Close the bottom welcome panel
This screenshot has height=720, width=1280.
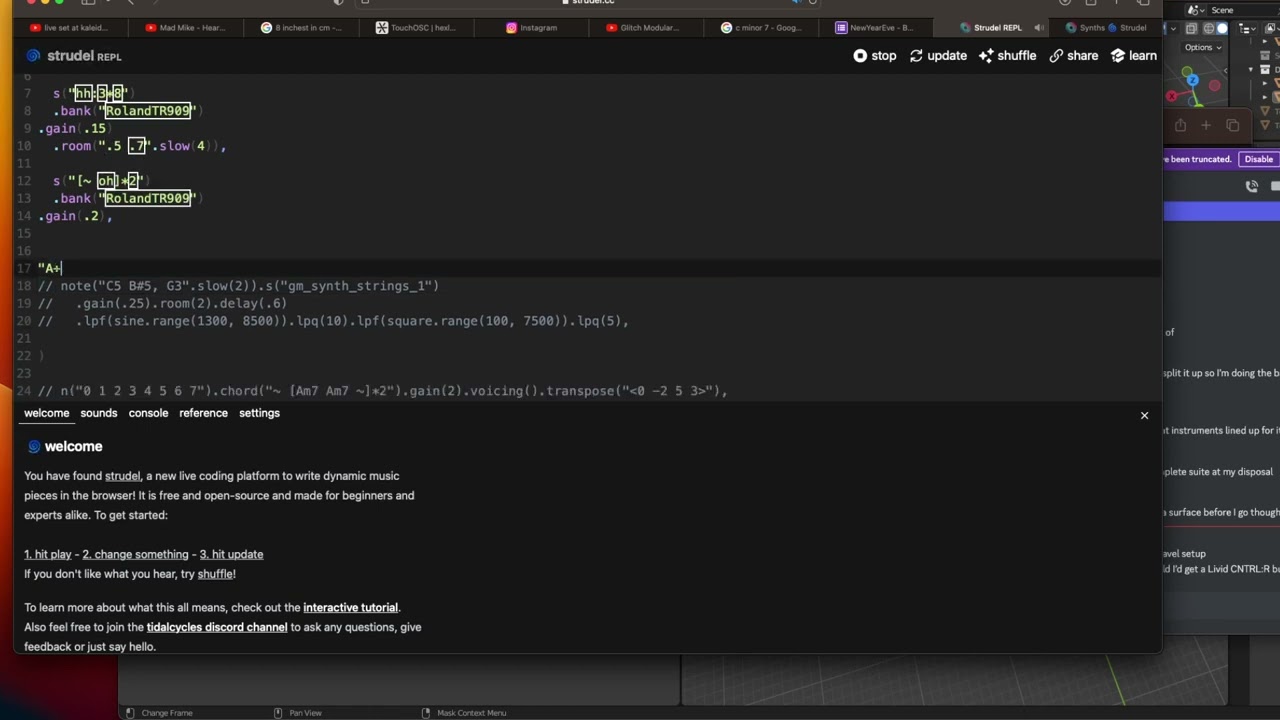[x=1145, y=415]
